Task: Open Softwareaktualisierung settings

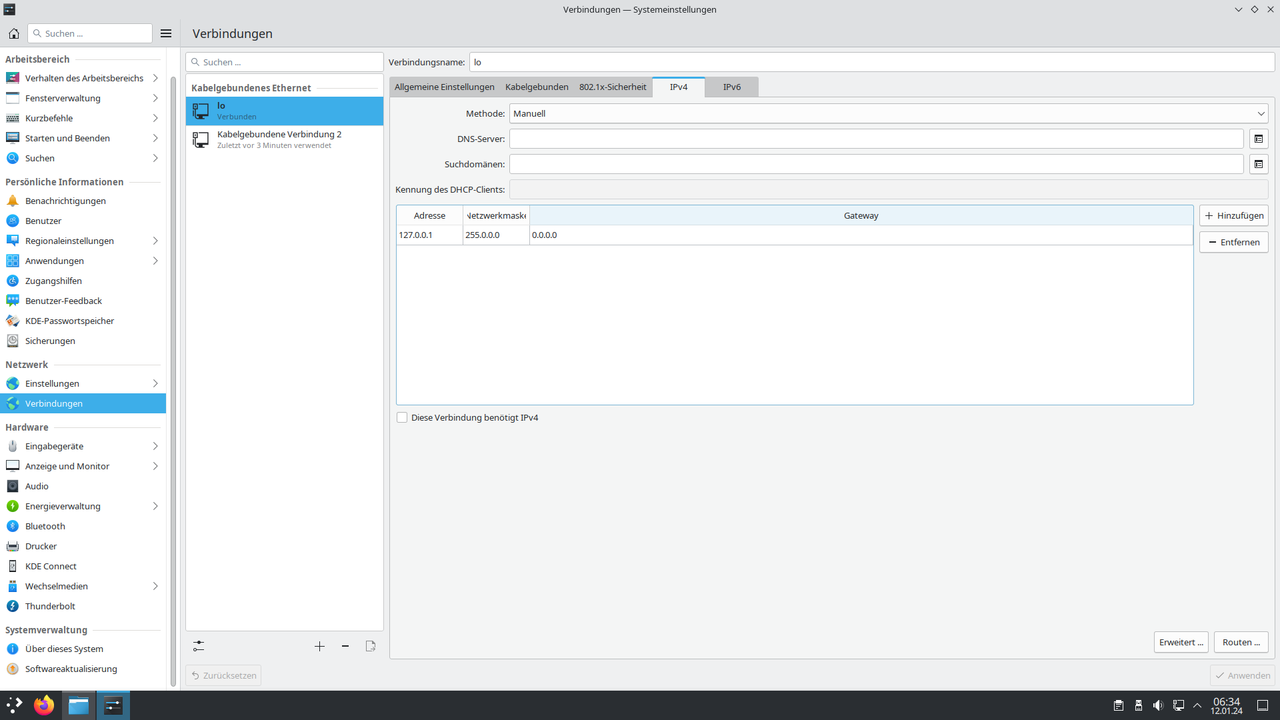Action: [83, 669]
